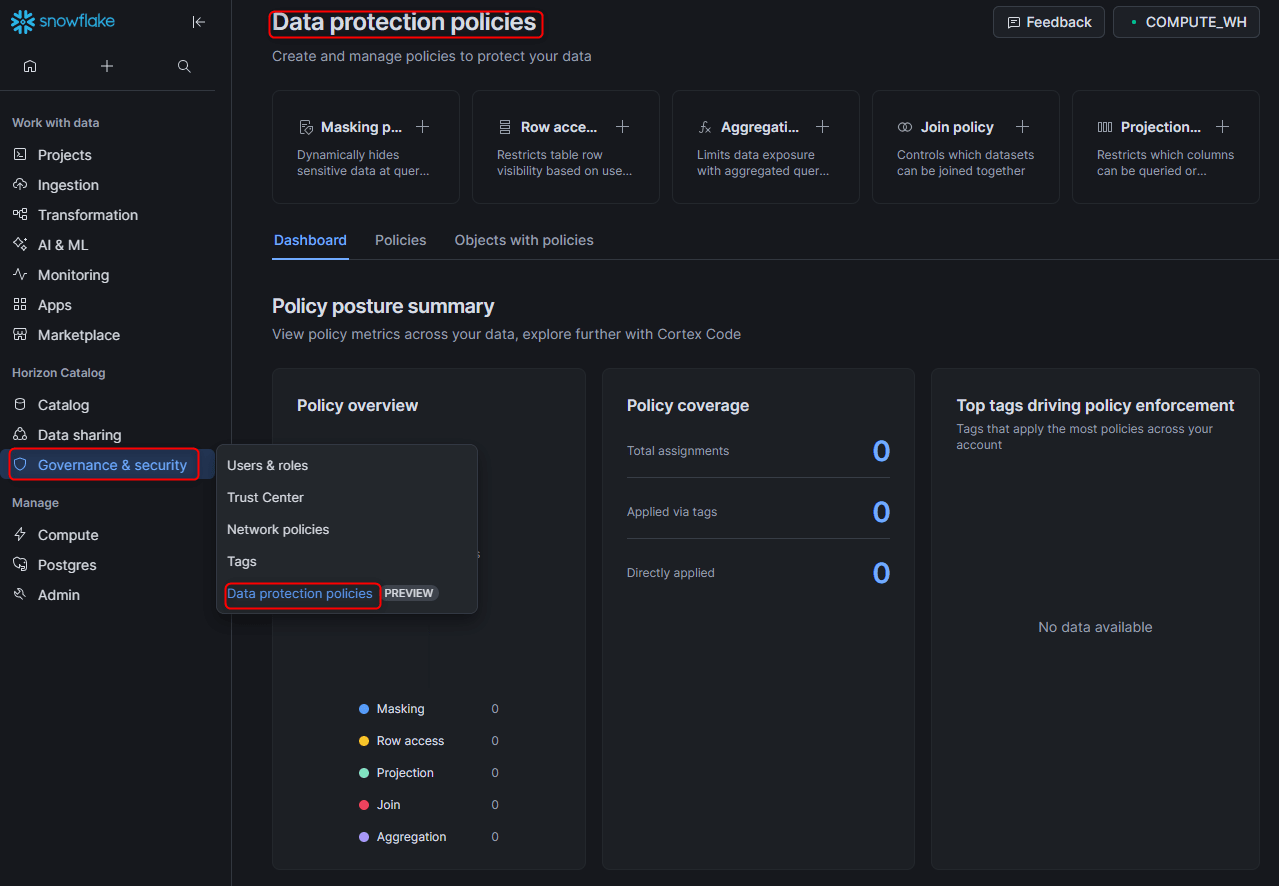1279x886 pixels.
Task: Click the Governance & security shield icon
Action: tap(20, 465)
